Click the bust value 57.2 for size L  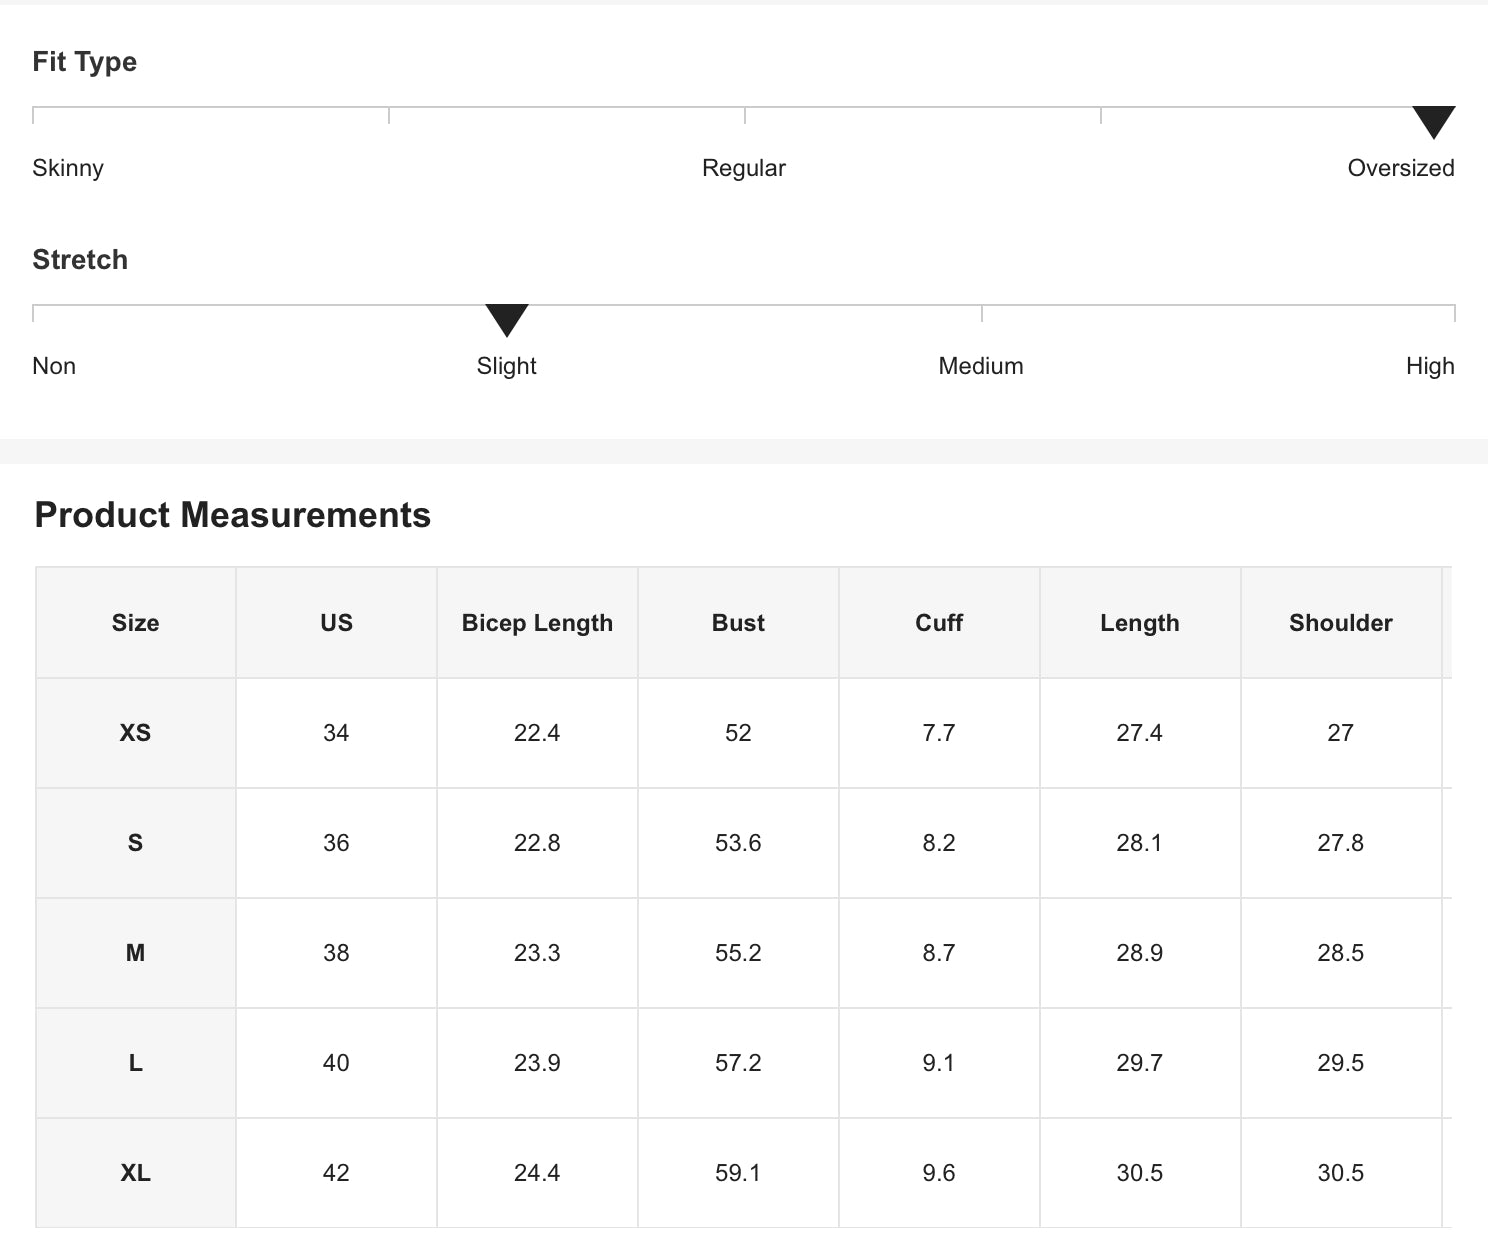coord(738,1063)
